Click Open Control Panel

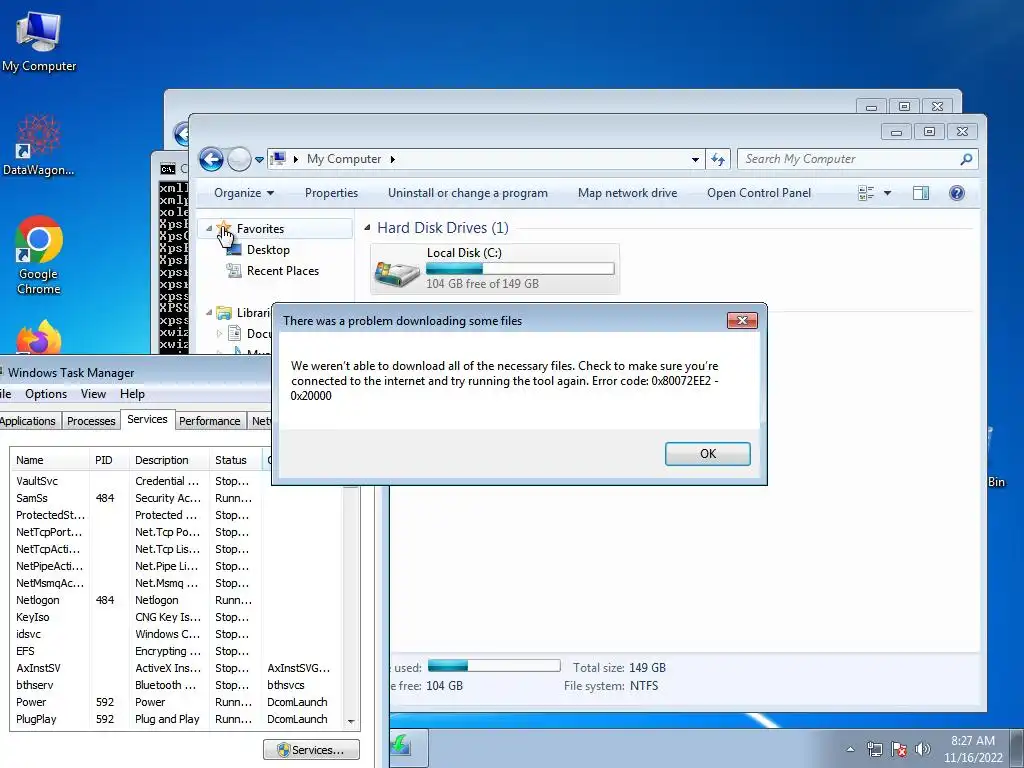759,193
